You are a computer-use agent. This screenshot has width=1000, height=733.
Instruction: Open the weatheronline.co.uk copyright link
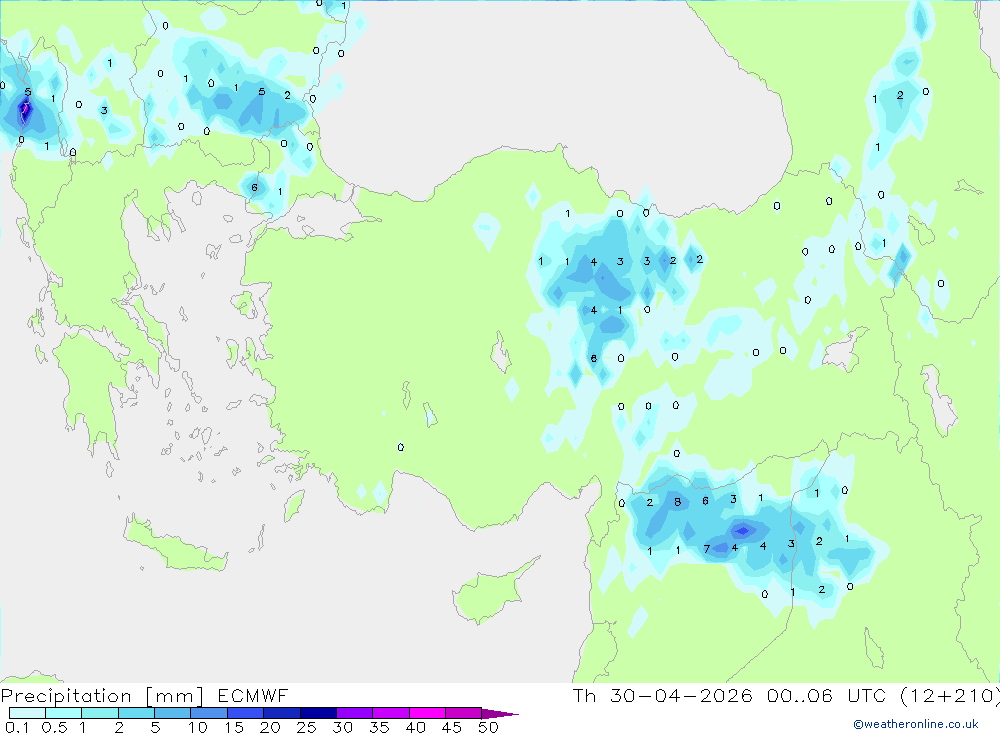(x=916, y=724)
